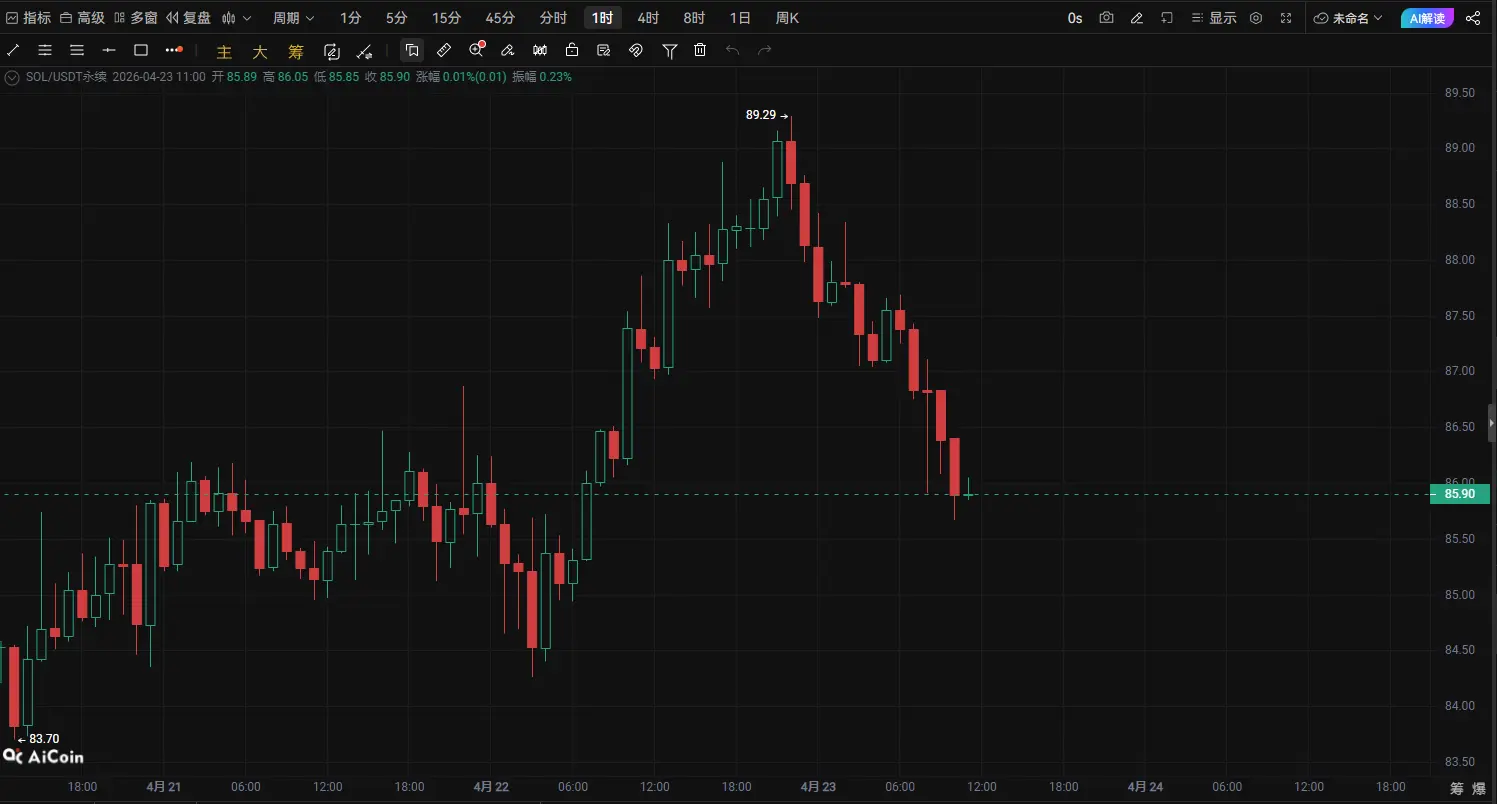
Task: Toggle the highlighted copy-layer tool
Action: (x=412, y=50)
